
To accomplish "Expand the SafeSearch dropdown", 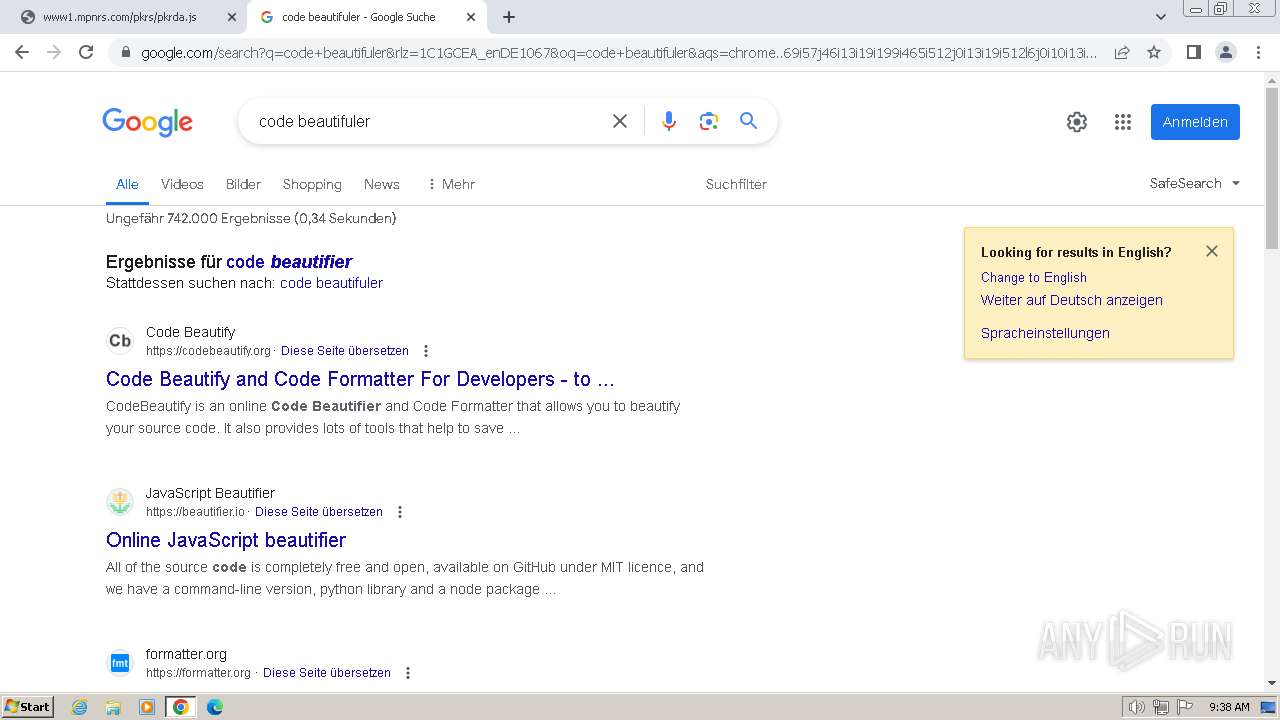I will (x=1195, y=183).
